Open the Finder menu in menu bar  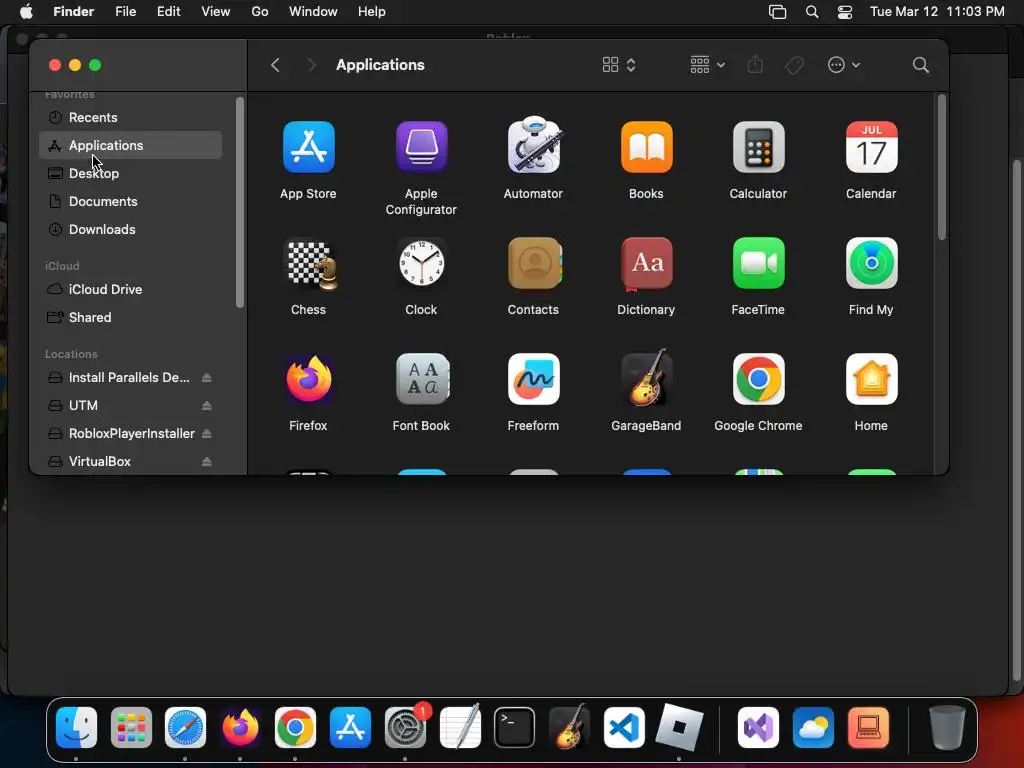pyautogui.click(x=73, y=11)
